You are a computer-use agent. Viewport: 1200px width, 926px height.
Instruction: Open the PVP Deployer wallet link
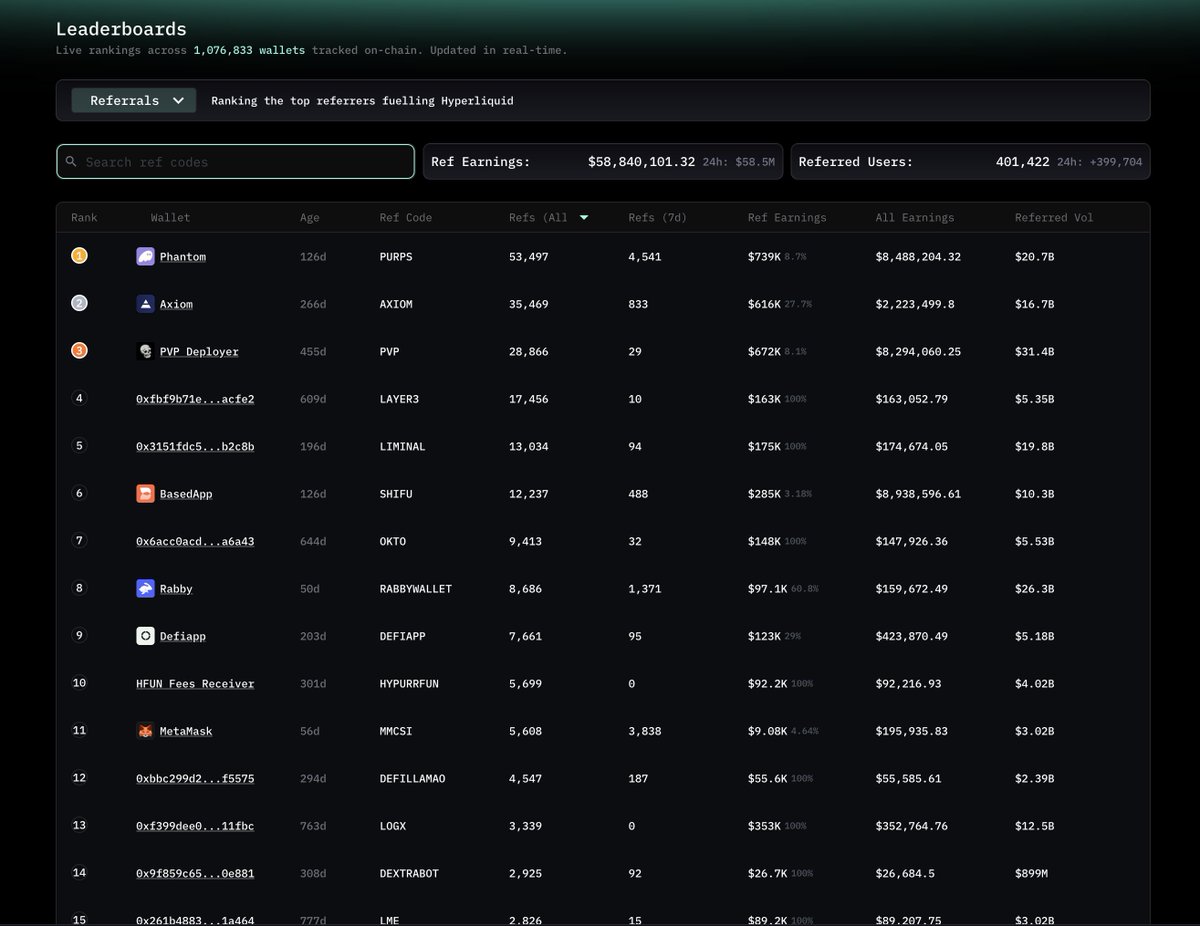pos(199,352)
